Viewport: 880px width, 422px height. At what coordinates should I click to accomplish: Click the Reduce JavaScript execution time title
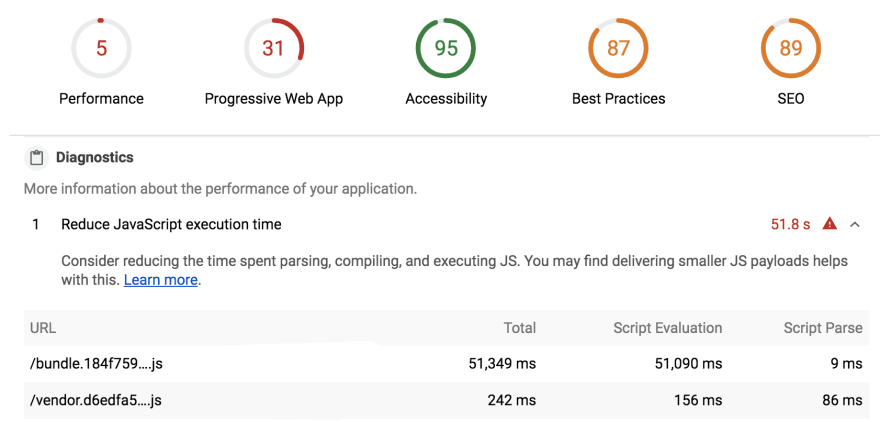click(171, 224)
